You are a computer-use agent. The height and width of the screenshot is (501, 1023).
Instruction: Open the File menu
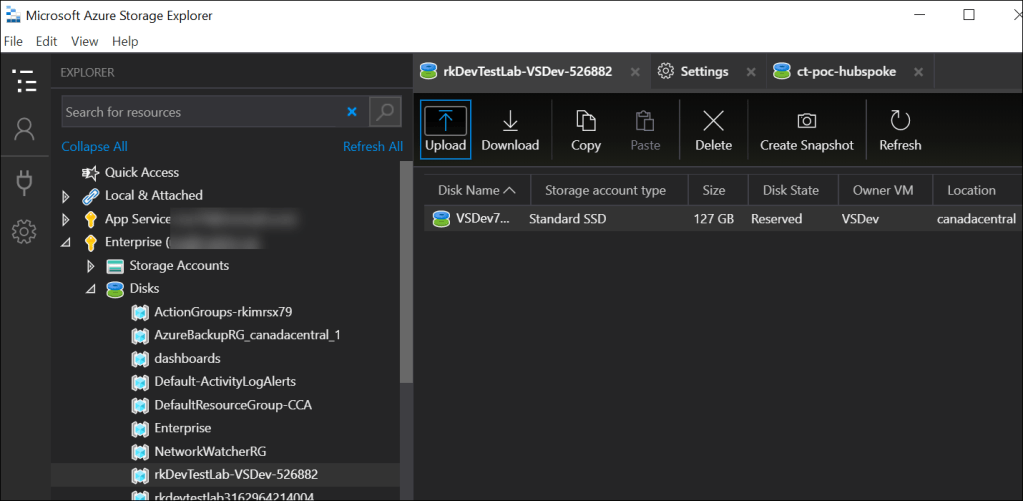point(13,41)
